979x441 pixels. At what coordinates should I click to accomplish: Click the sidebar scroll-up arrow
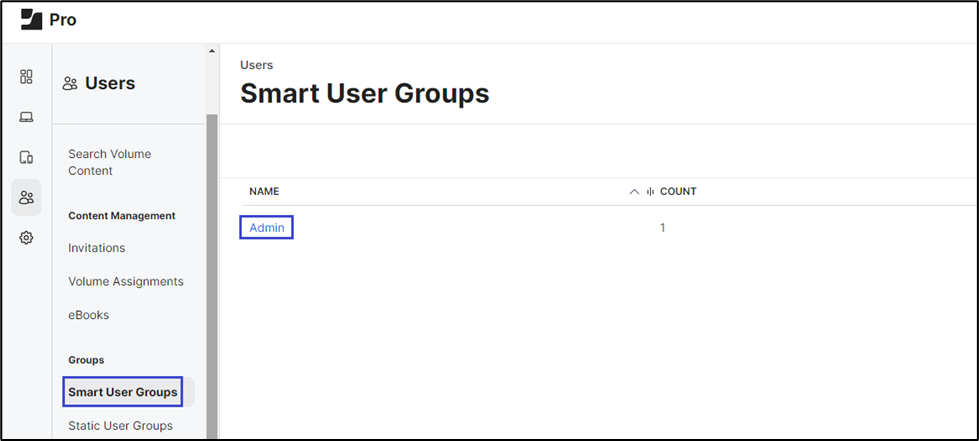pos(211,51)
